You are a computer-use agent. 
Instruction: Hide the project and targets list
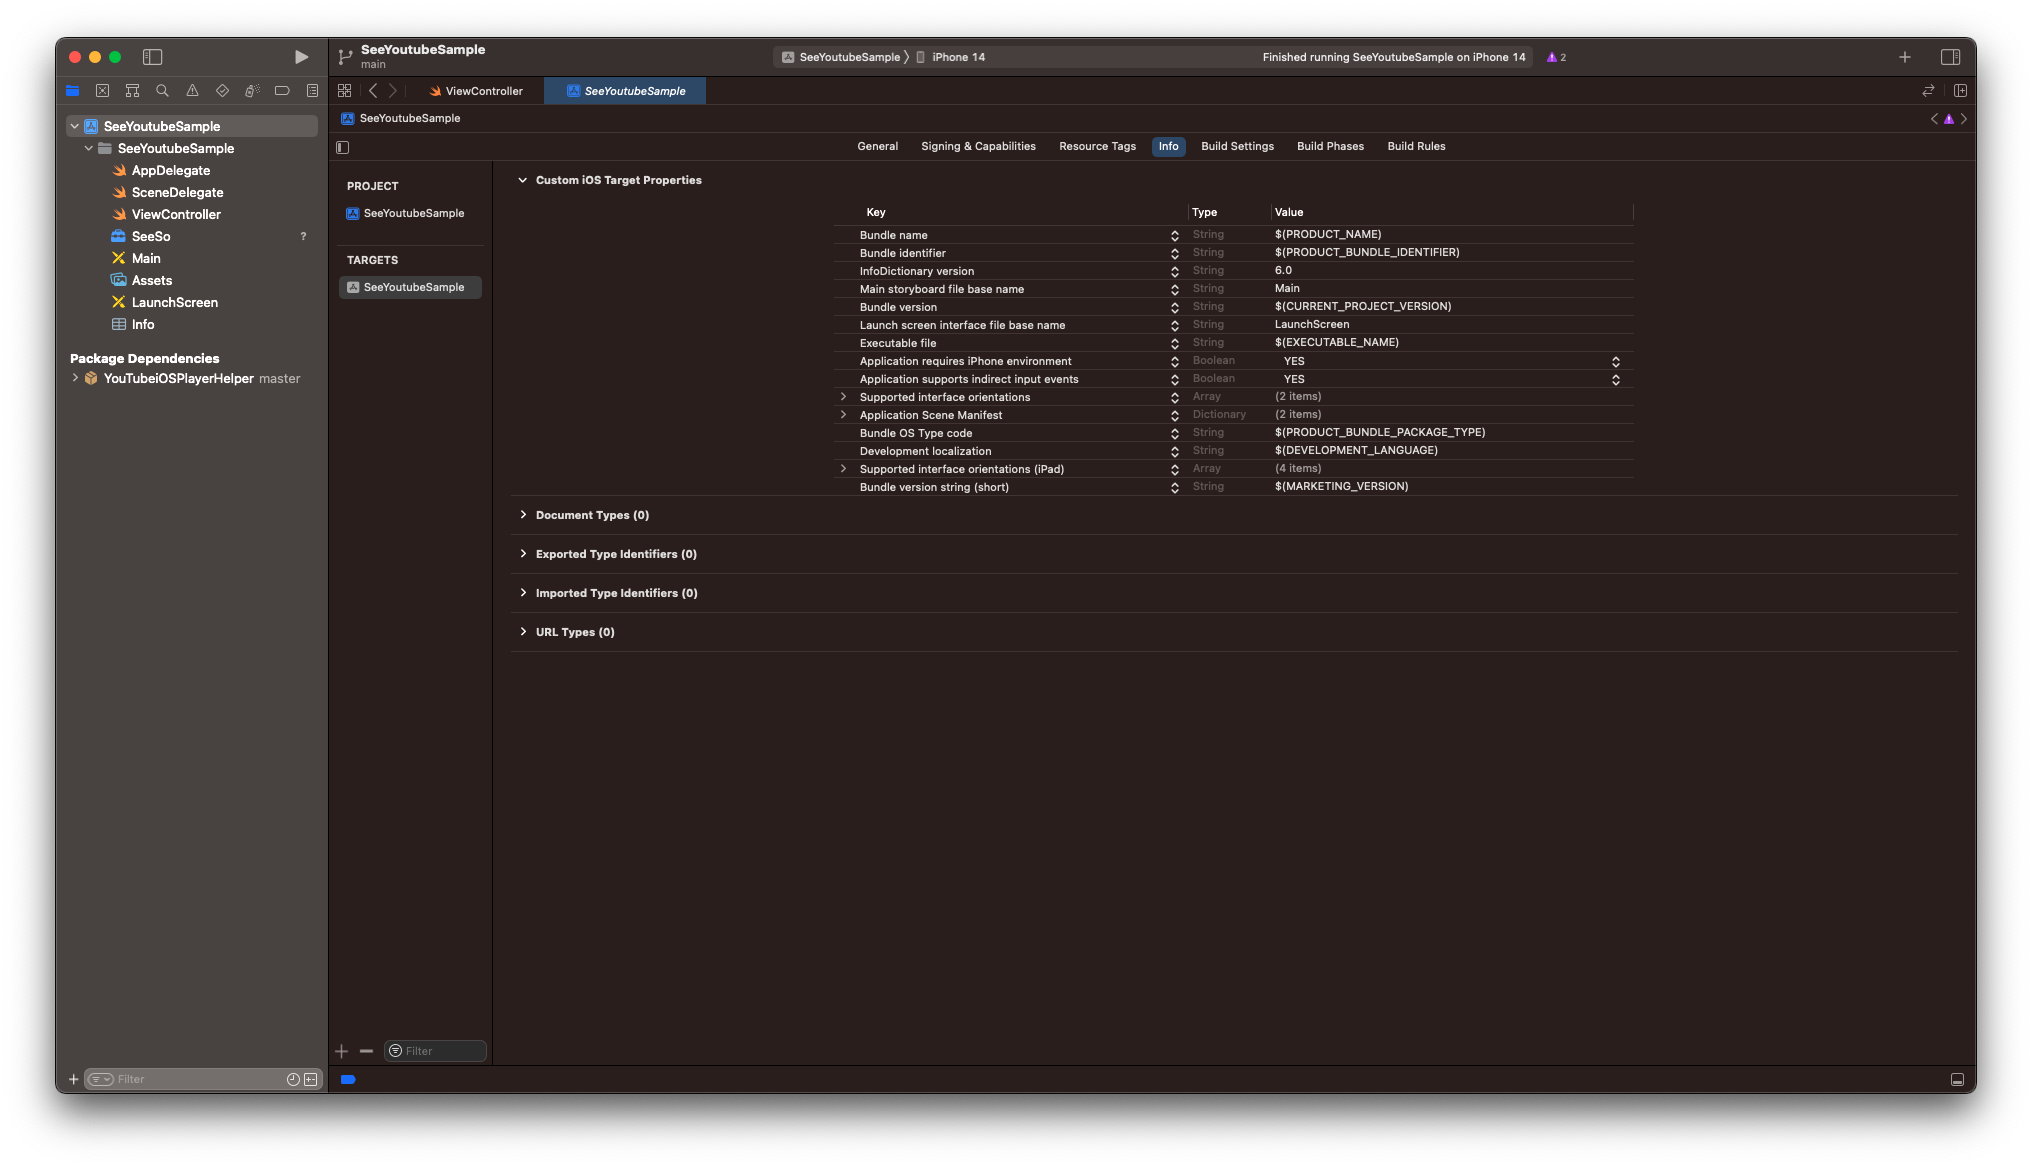(343, 147)
